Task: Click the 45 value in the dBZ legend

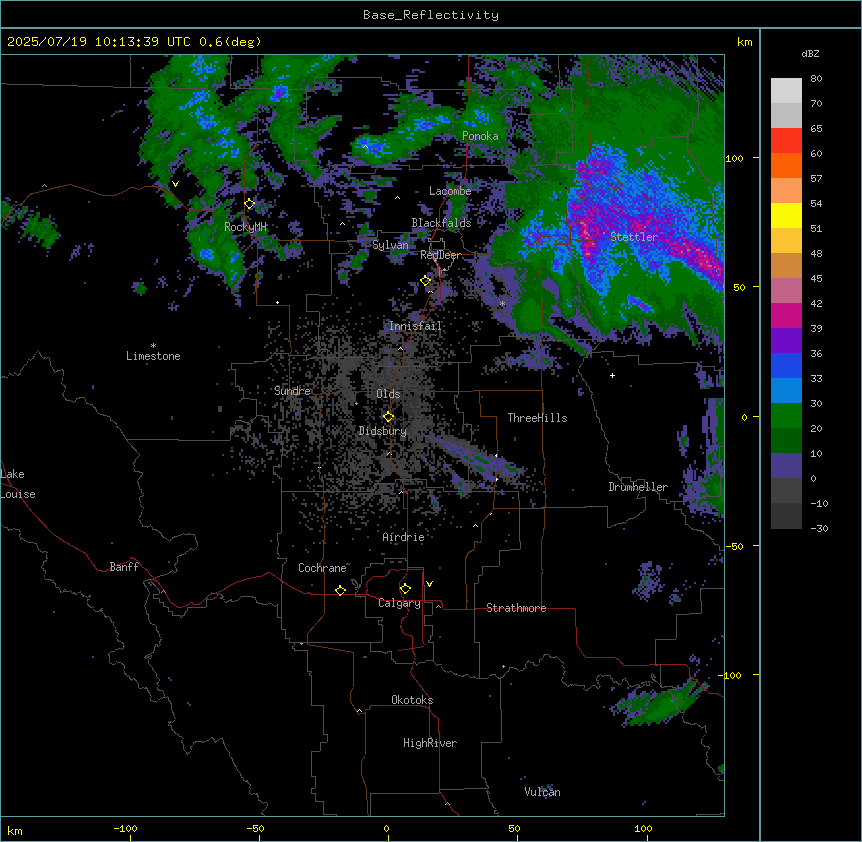Action: [x=816, y=279]
